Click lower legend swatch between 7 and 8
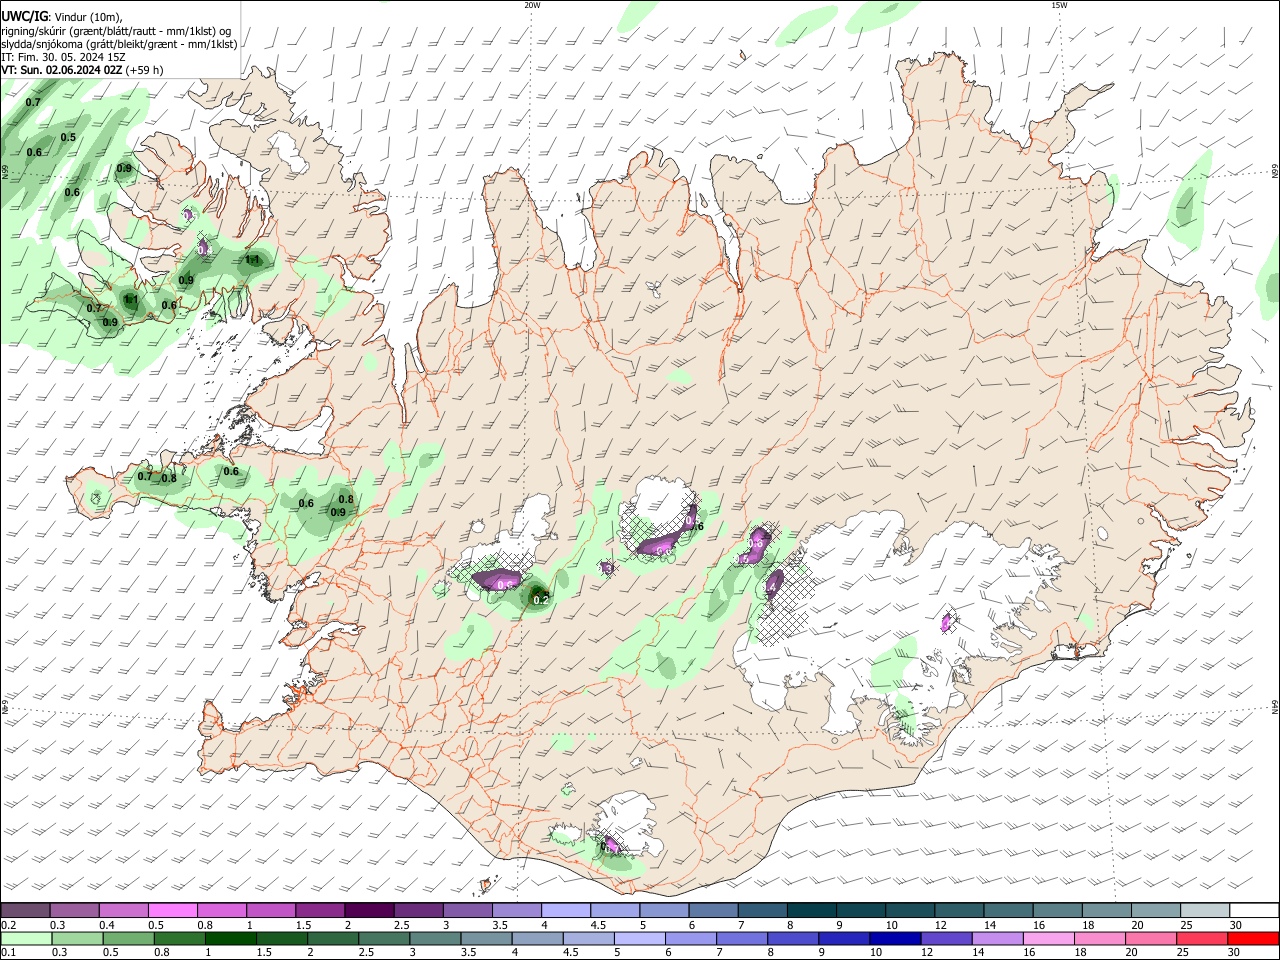Screen dimensions: 1280x960 pos(741,938)
